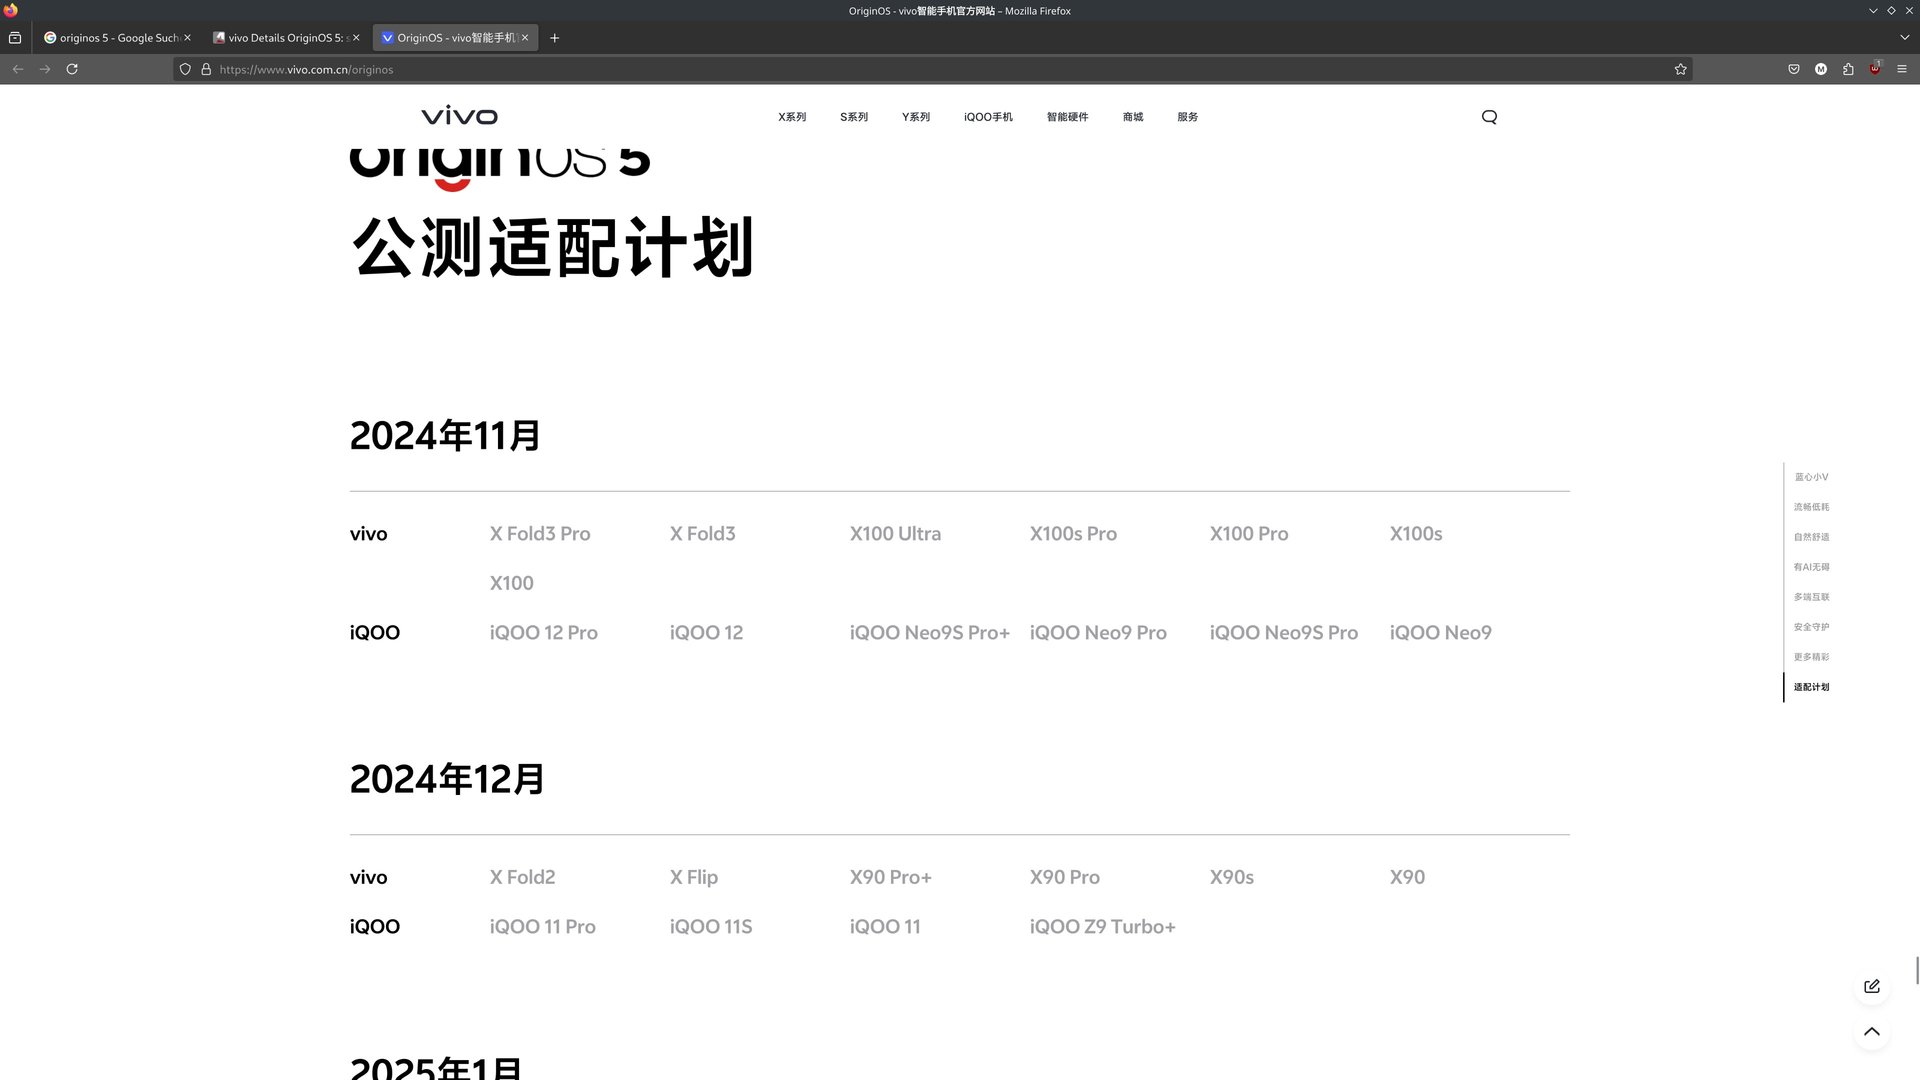Open the X系列 navigation menu
This screenshot has height=1080, width=1920.
pyautogui.click(x=791, y=117)
